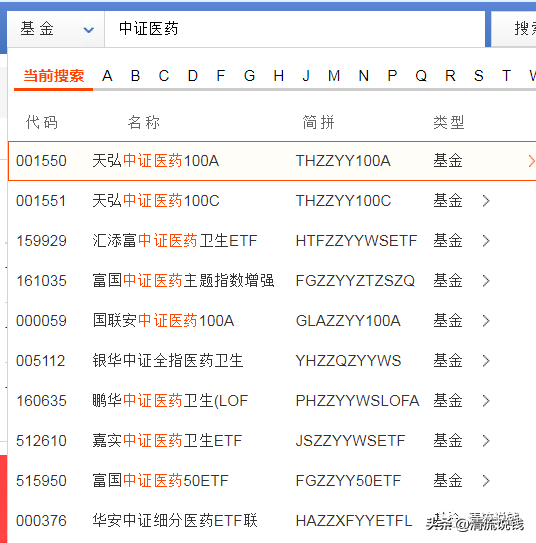Switch to letter tab A

[107, 76]
